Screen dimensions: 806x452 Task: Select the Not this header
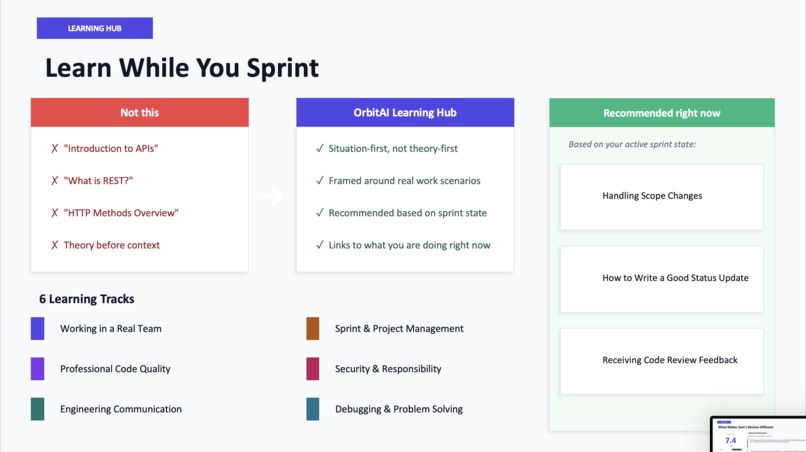tap(140, 113)
